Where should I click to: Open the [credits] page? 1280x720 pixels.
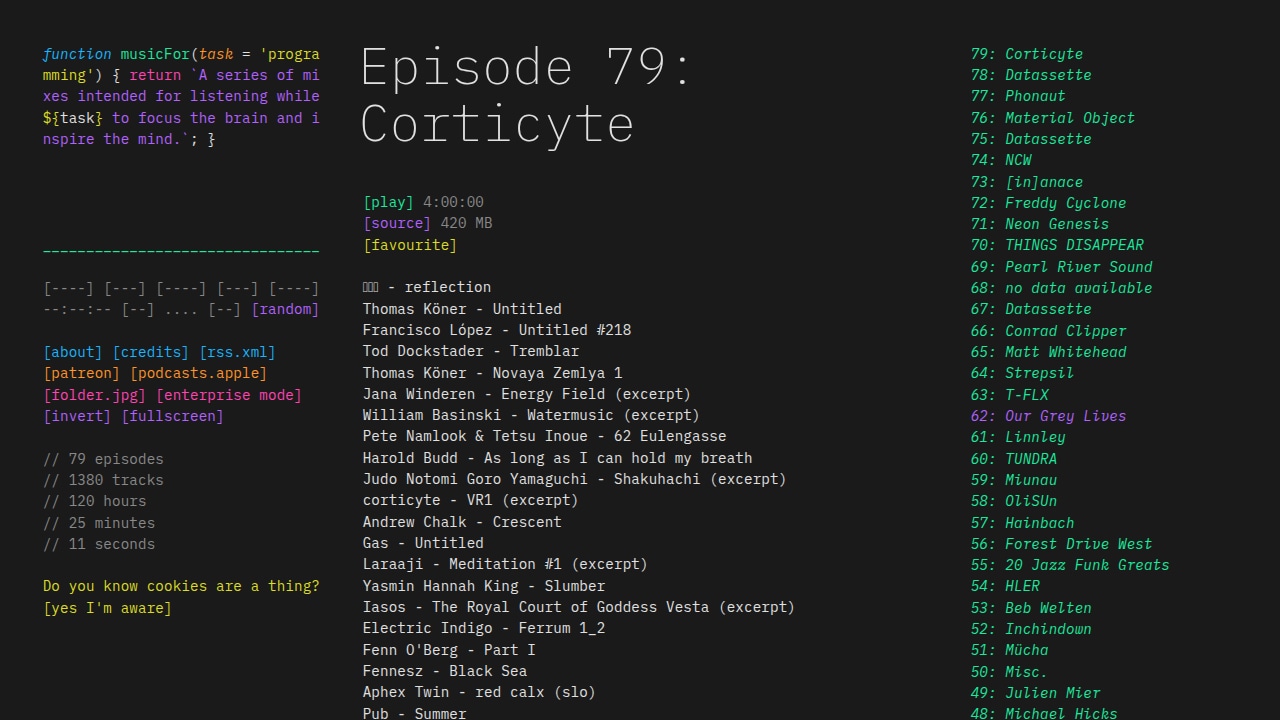pyautogui.click(x=150, y=352)
